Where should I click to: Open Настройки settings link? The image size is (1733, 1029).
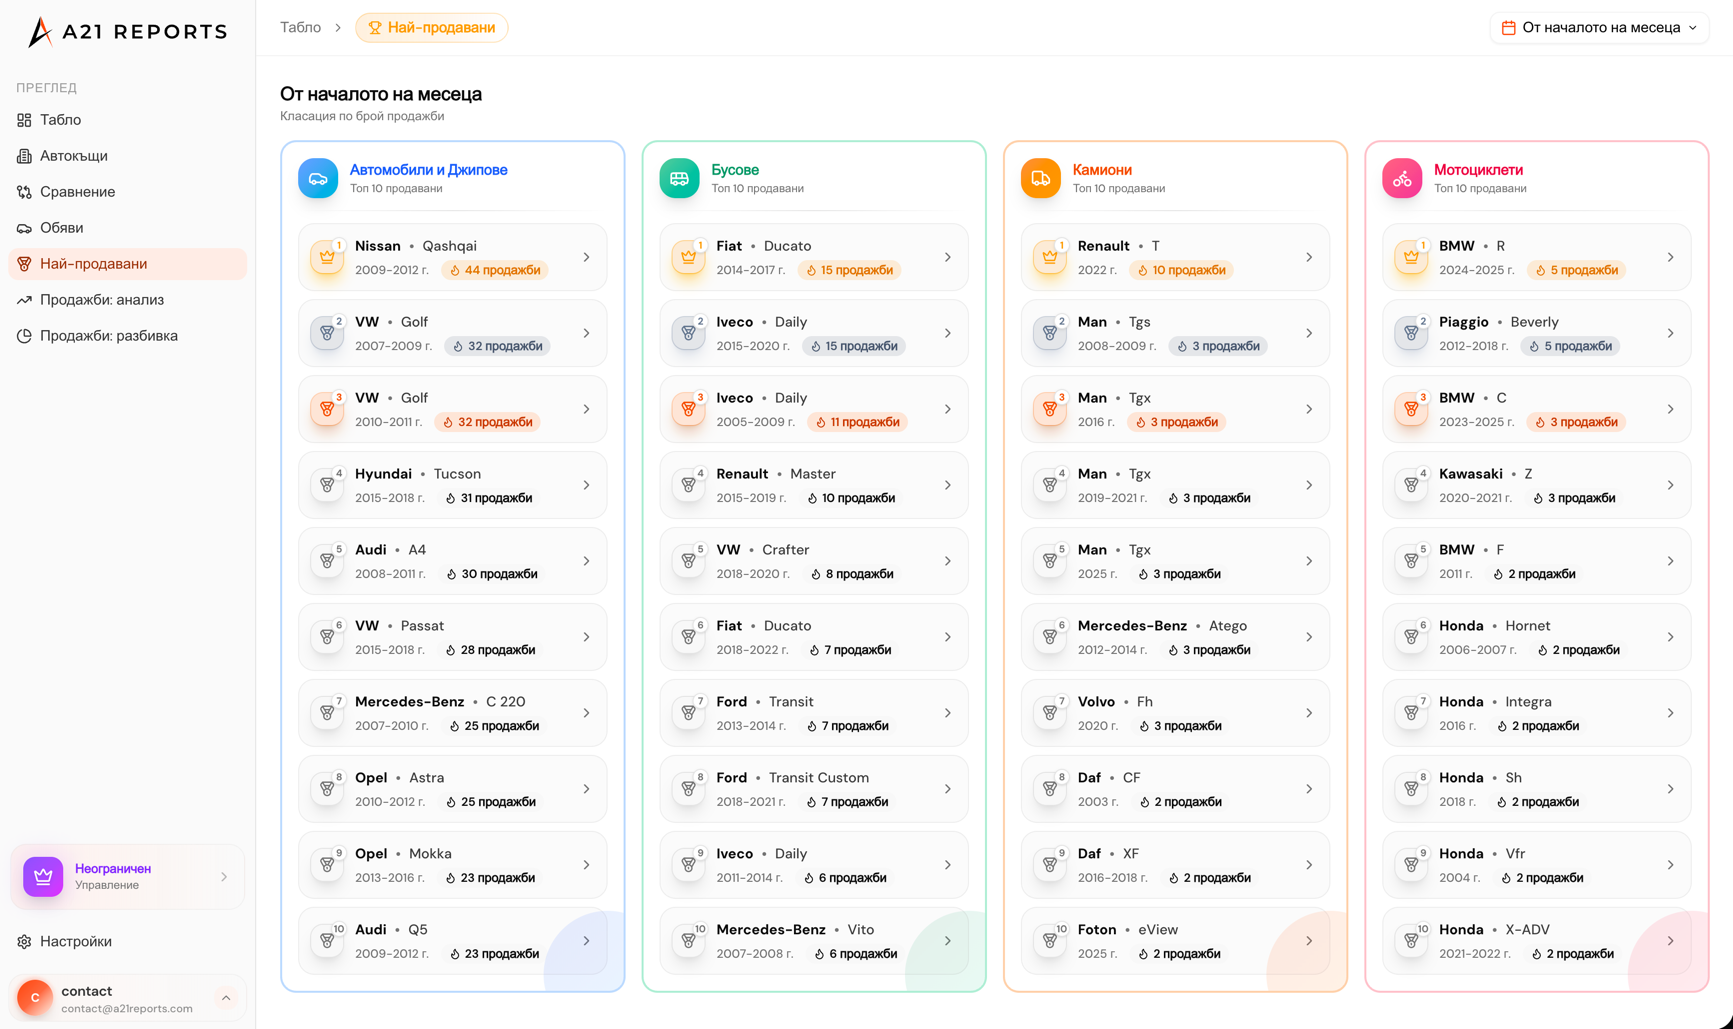tap(76, 941)
